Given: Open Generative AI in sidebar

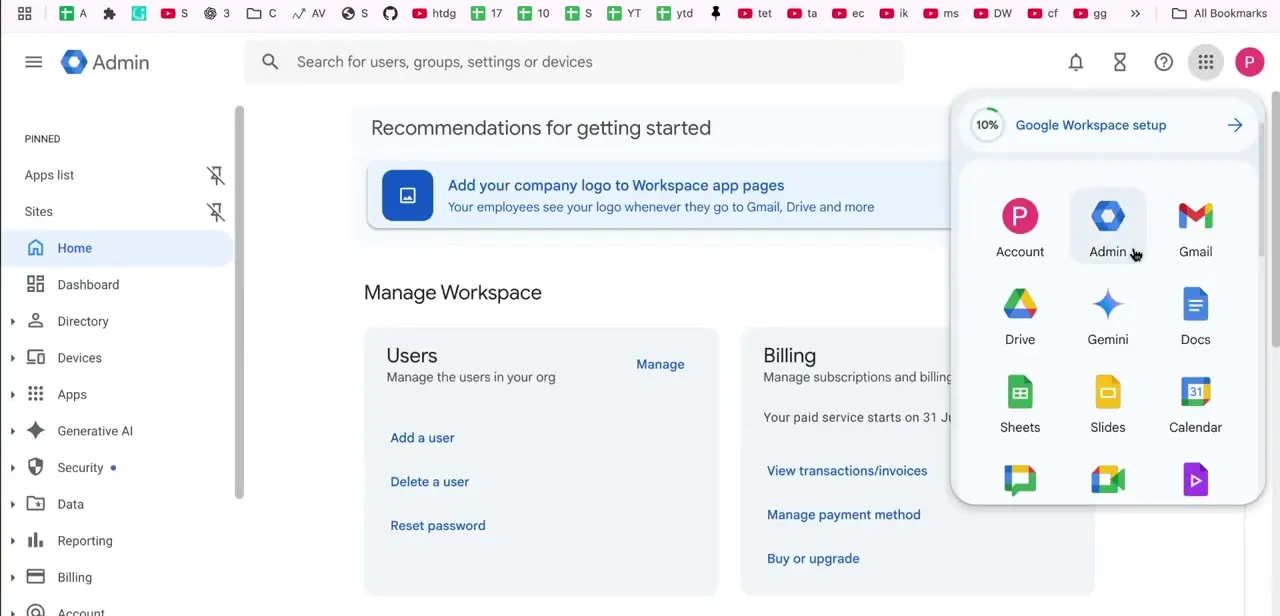Looking at the screenshot, I should coord(95,431).
